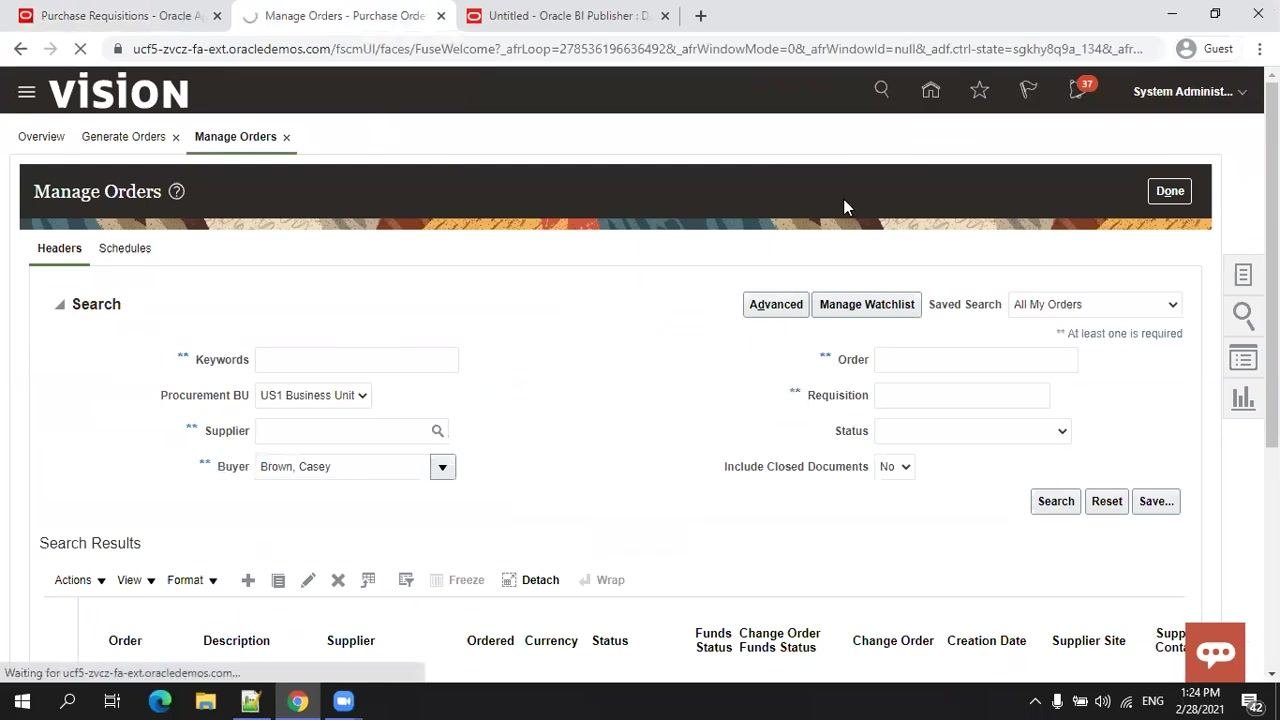This screenshot has width=1280, height=720.
Task: Click into the Order input field
Action: coord(976,360)
